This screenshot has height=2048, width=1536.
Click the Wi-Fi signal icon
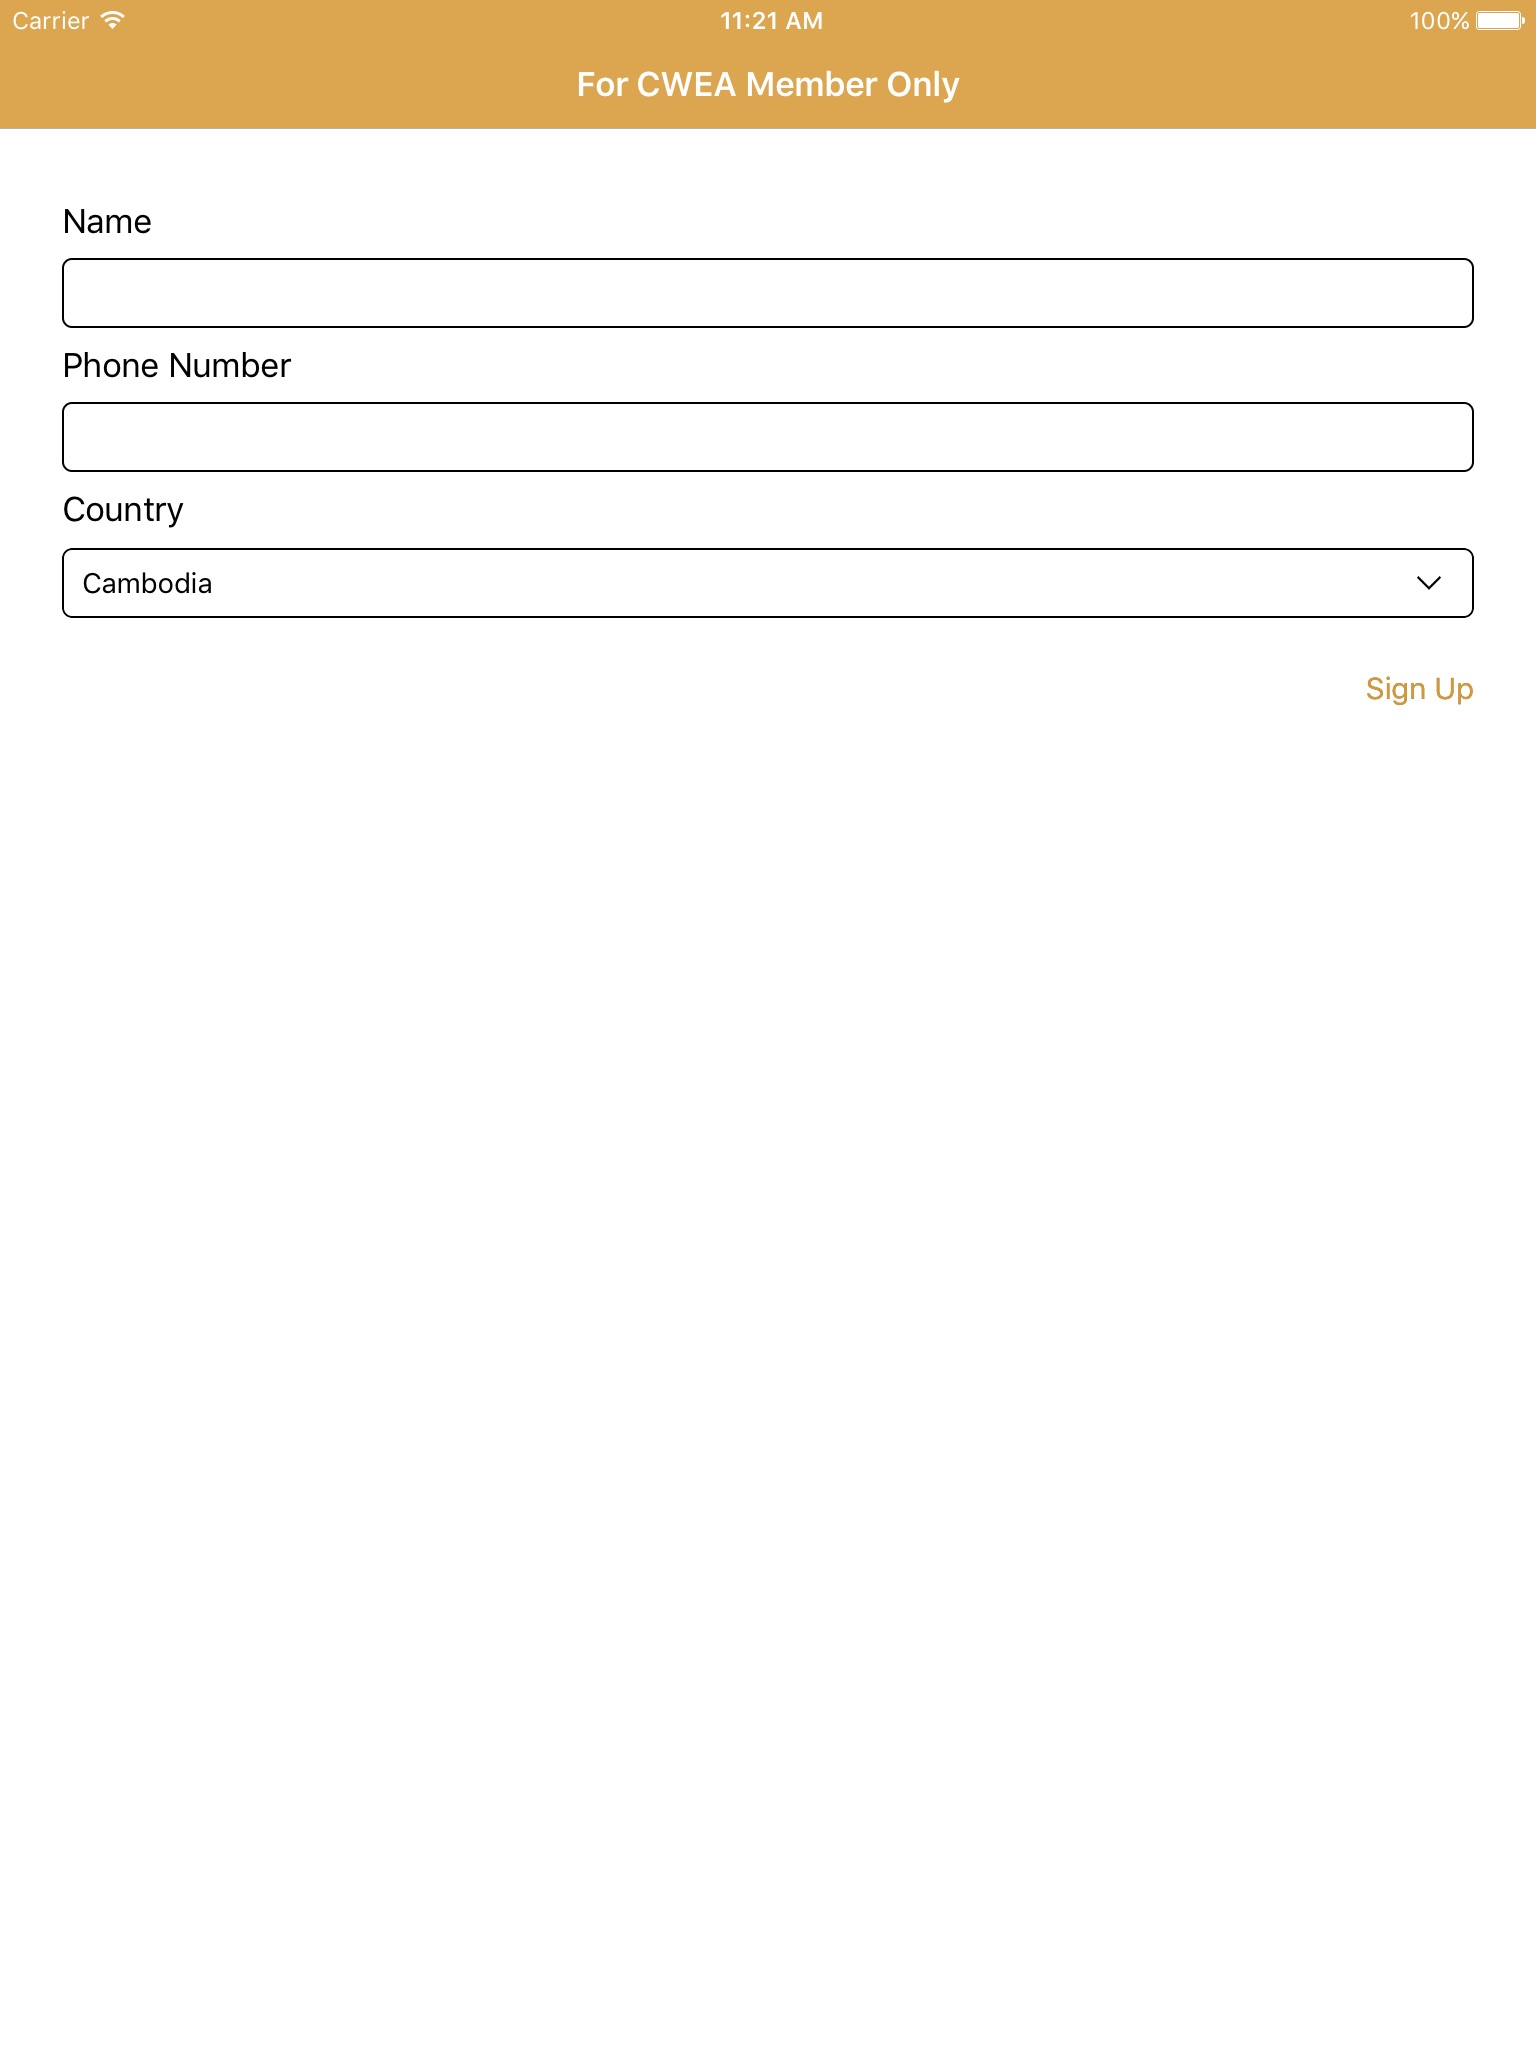tap(113, 20)
